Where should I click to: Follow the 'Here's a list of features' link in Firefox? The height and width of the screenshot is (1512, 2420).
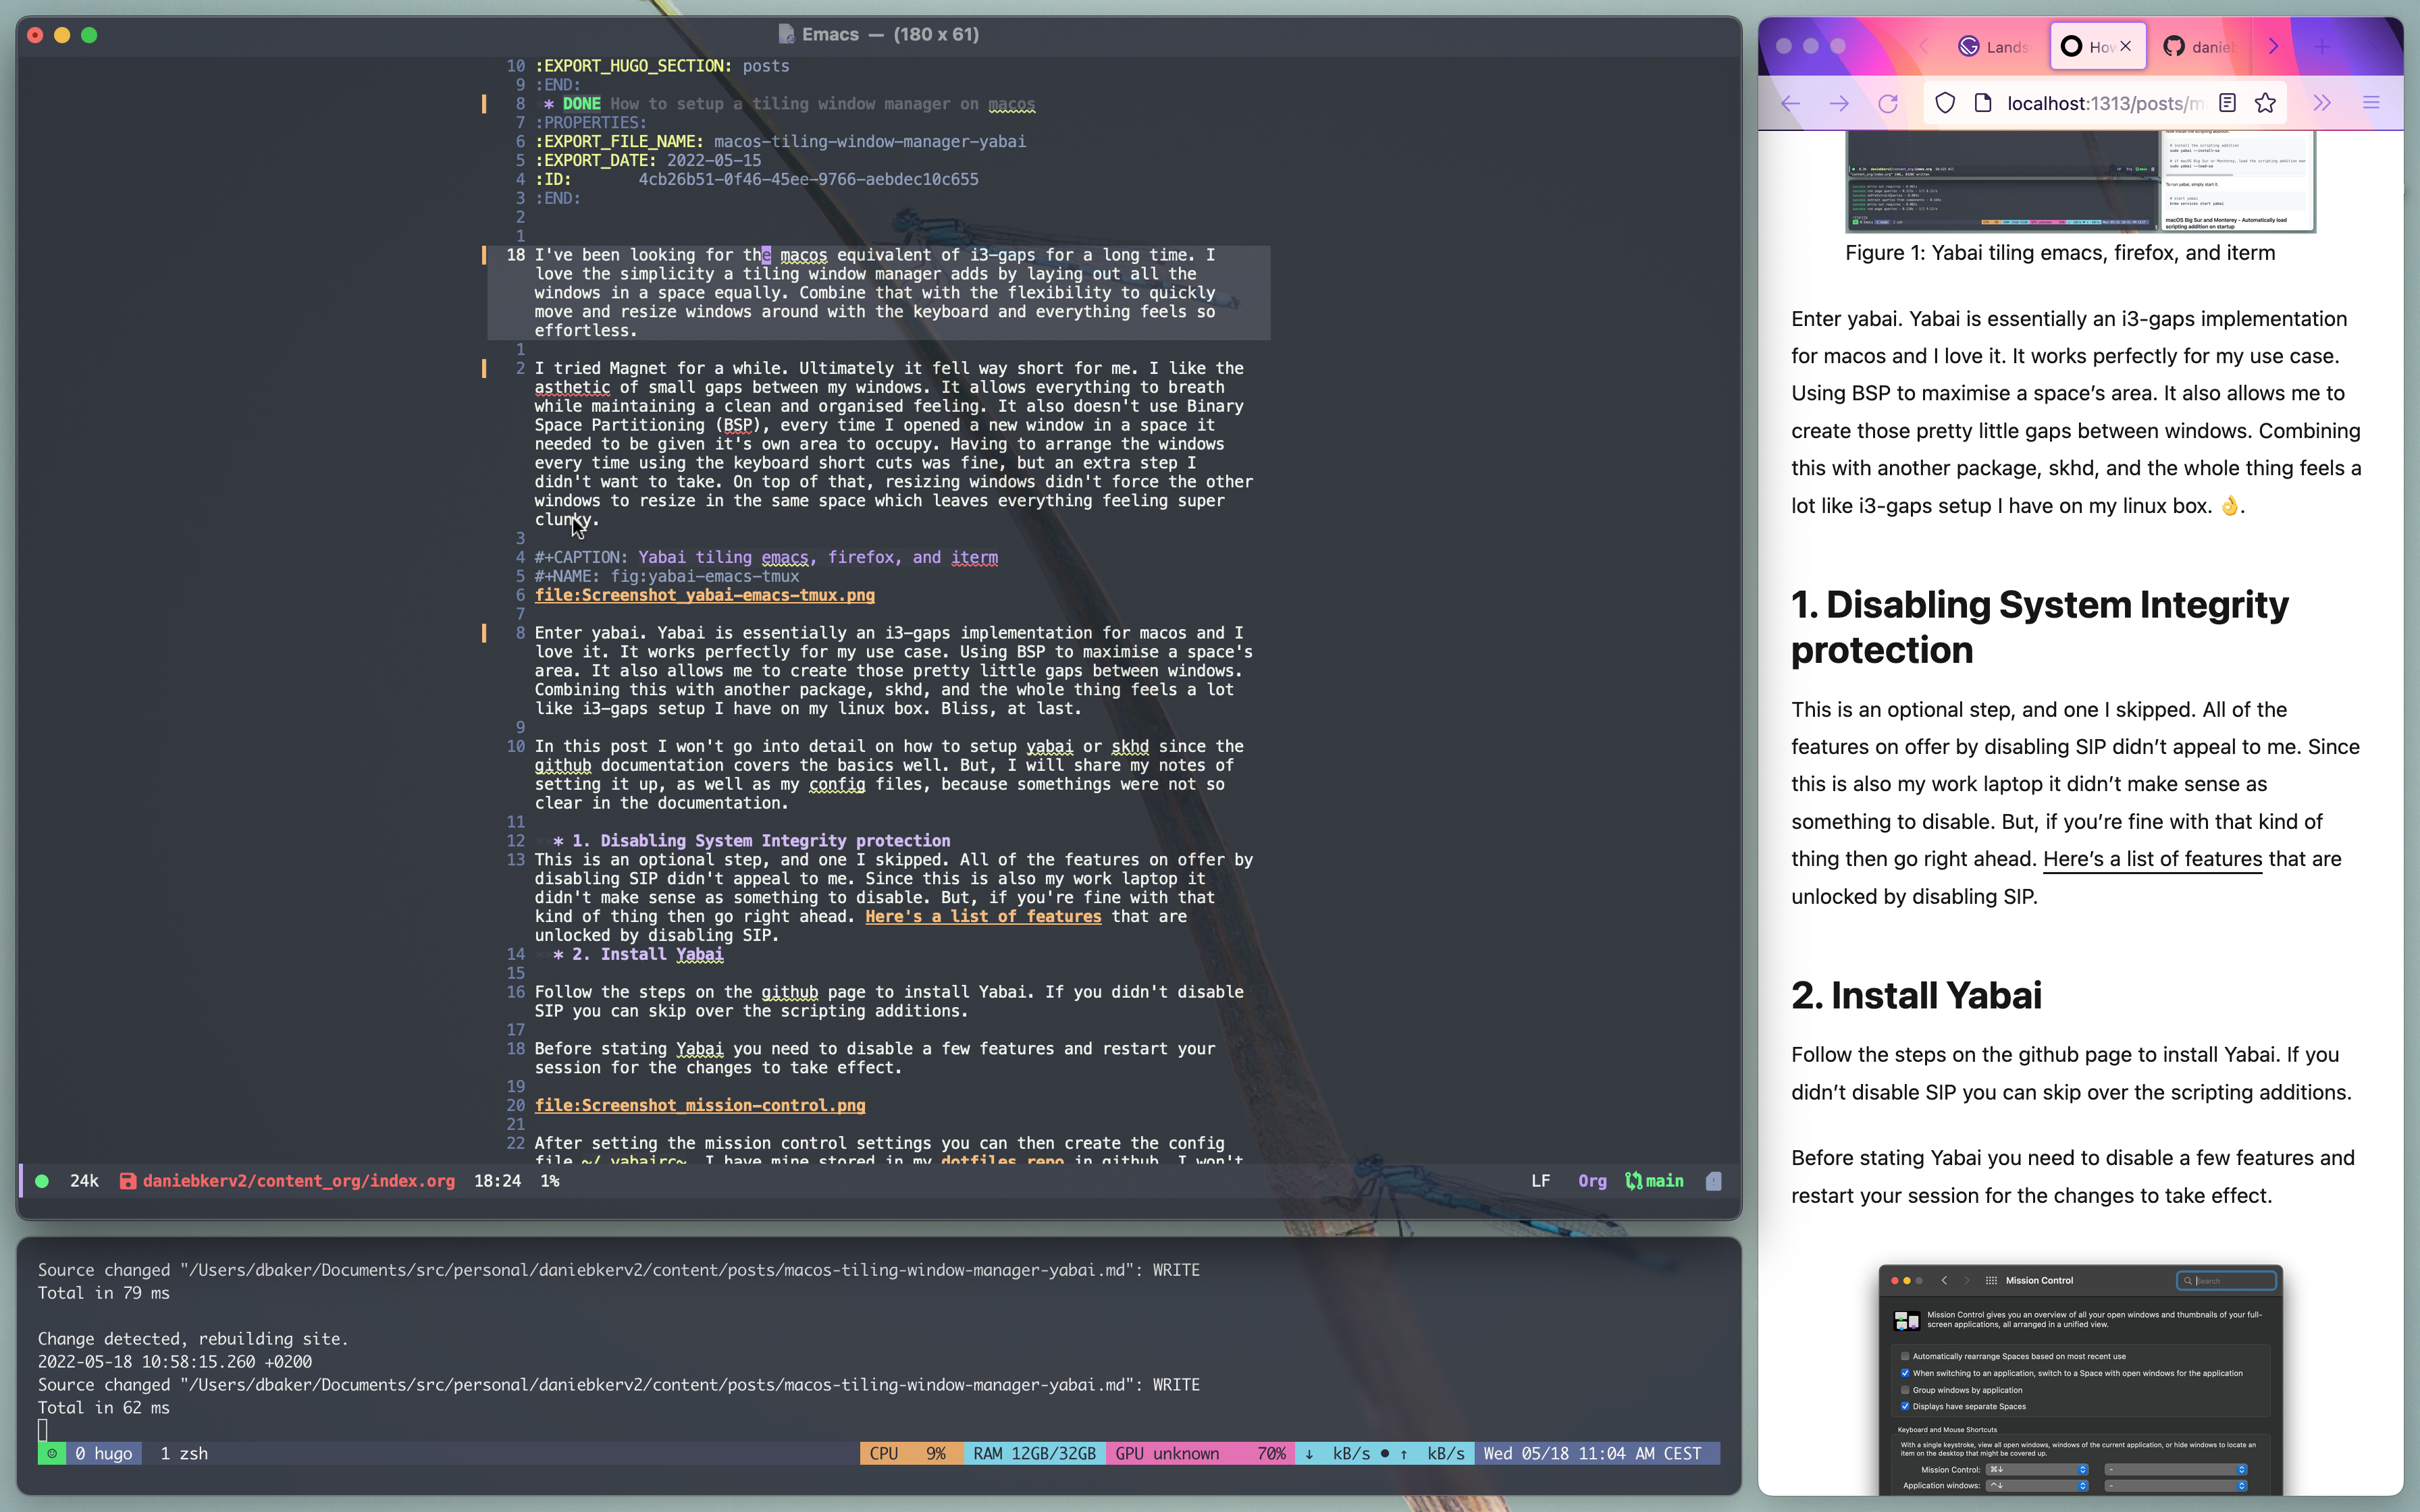2152,859
